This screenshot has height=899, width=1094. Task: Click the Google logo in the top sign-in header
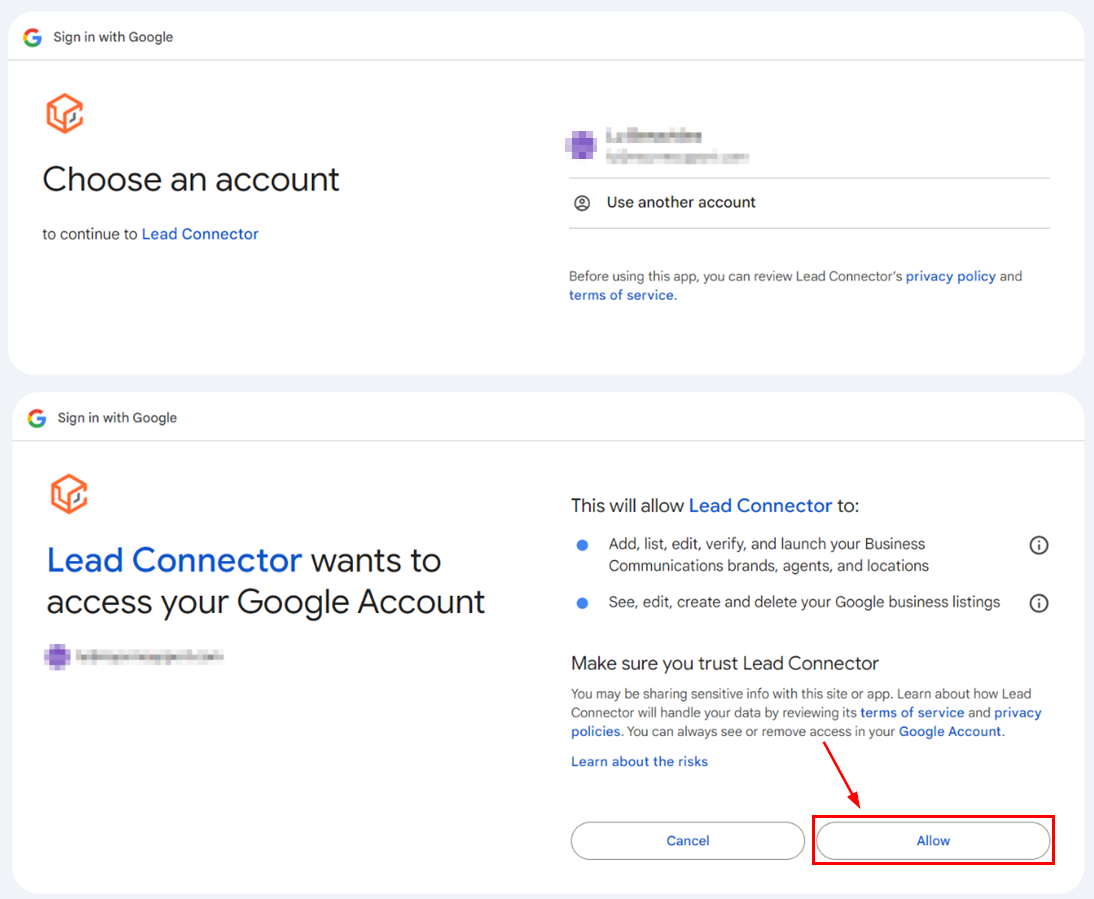[33, 37]
